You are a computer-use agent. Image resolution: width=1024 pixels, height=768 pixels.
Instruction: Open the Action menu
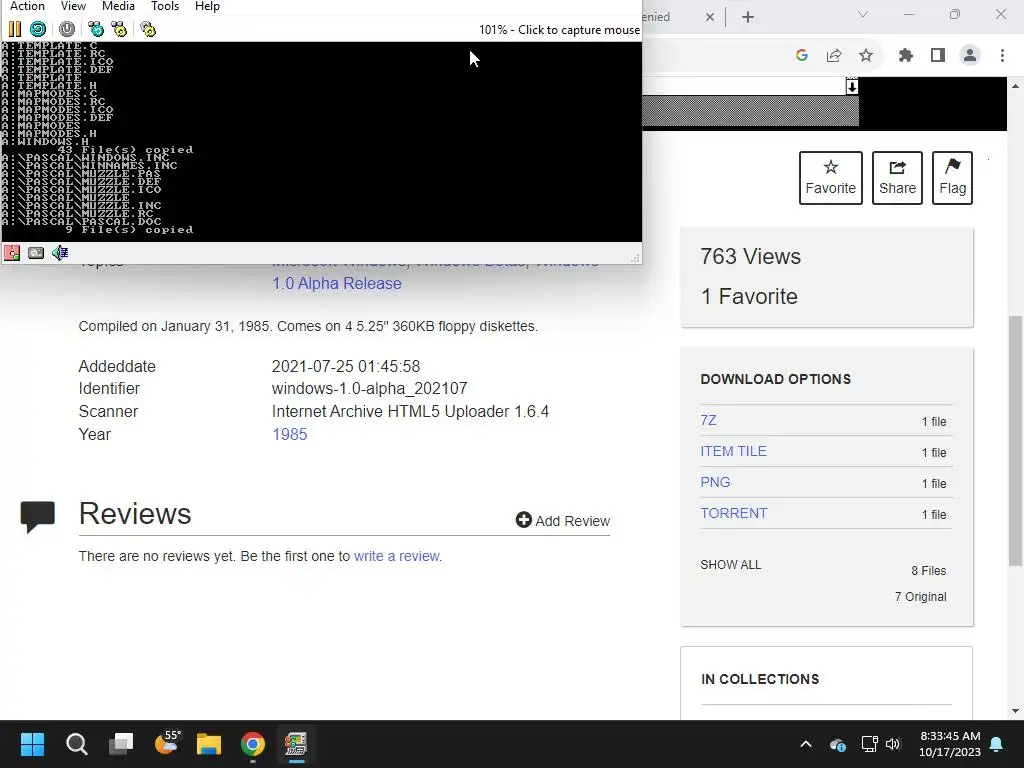(x=27, y=6)
